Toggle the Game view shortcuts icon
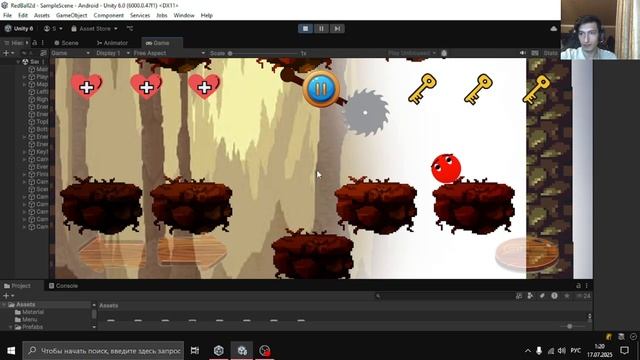The width and height of the screenshot is (640, 360). coord(535,53)
